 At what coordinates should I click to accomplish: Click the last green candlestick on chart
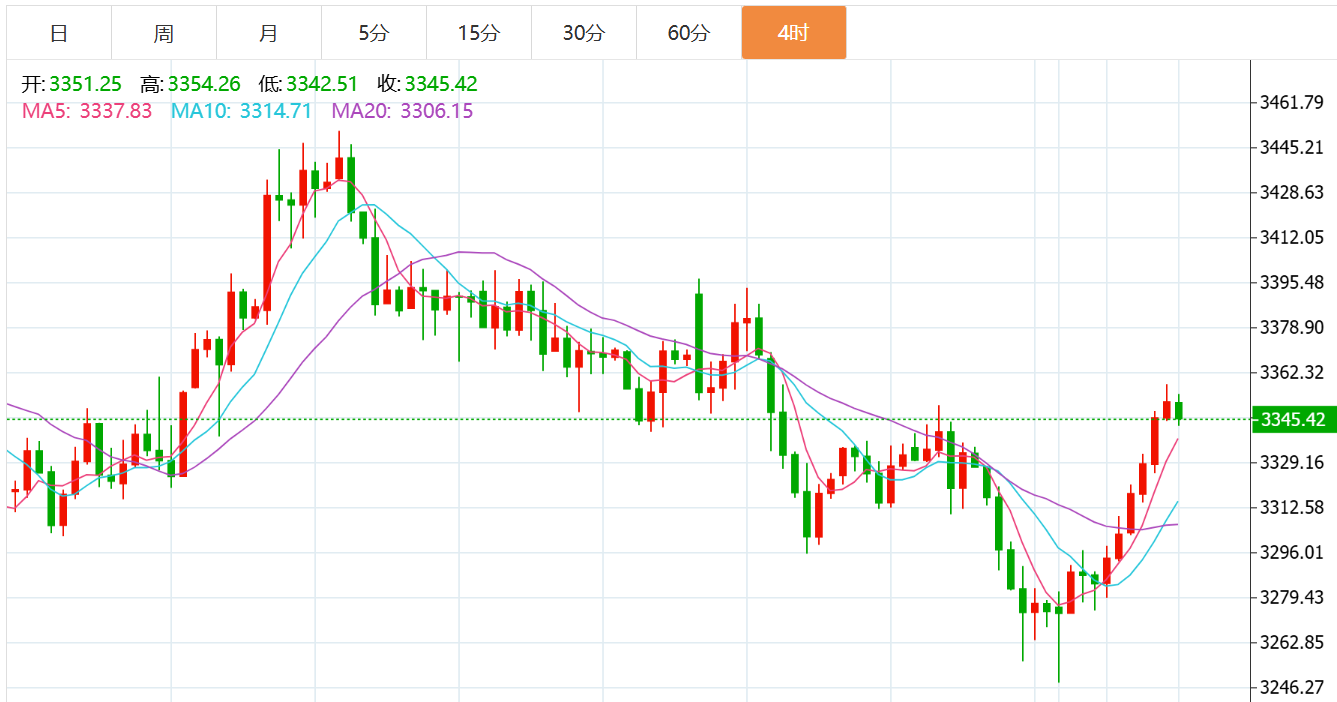(x=1179, y=410)
